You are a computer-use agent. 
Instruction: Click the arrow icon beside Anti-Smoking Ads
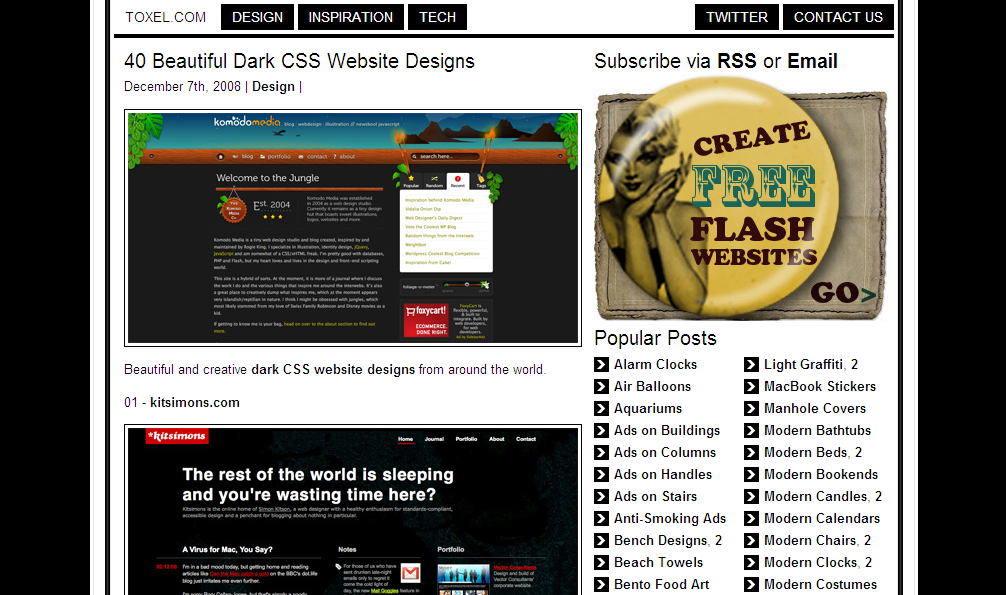(x=601, y=519)
